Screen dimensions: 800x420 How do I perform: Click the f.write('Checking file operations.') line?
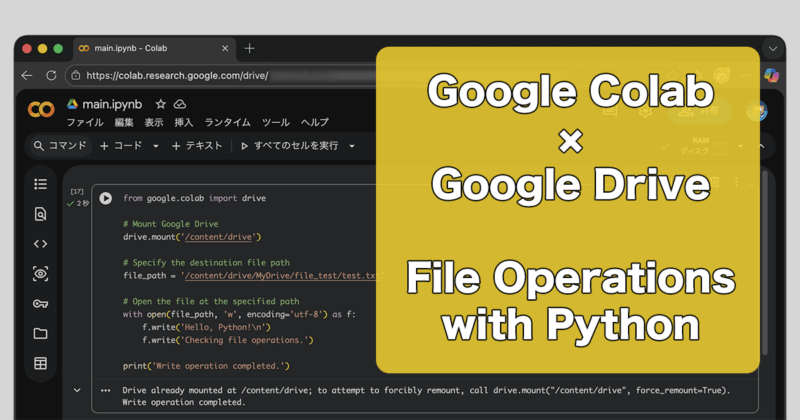(228, 340)
